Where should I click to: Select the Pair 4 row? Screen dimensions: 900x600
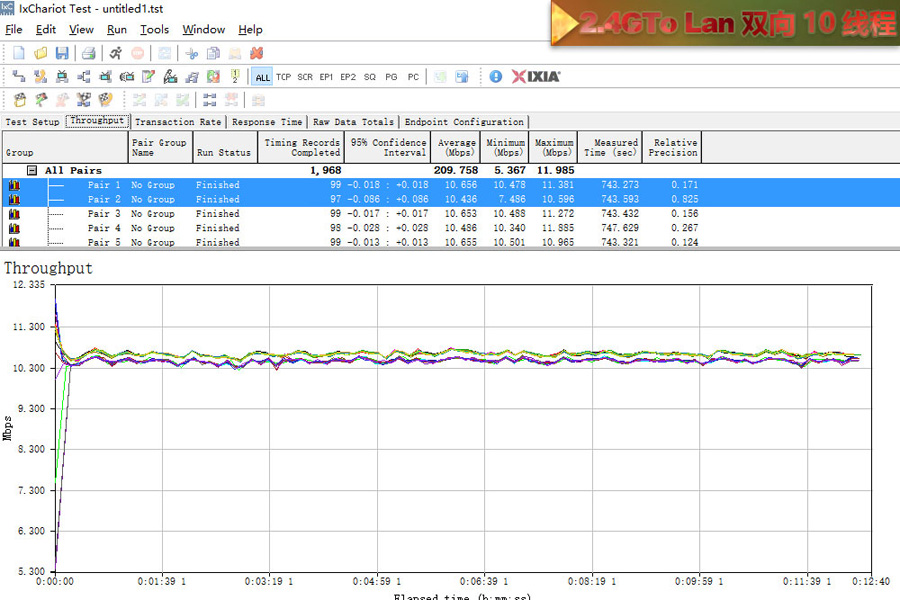[104, 228]
